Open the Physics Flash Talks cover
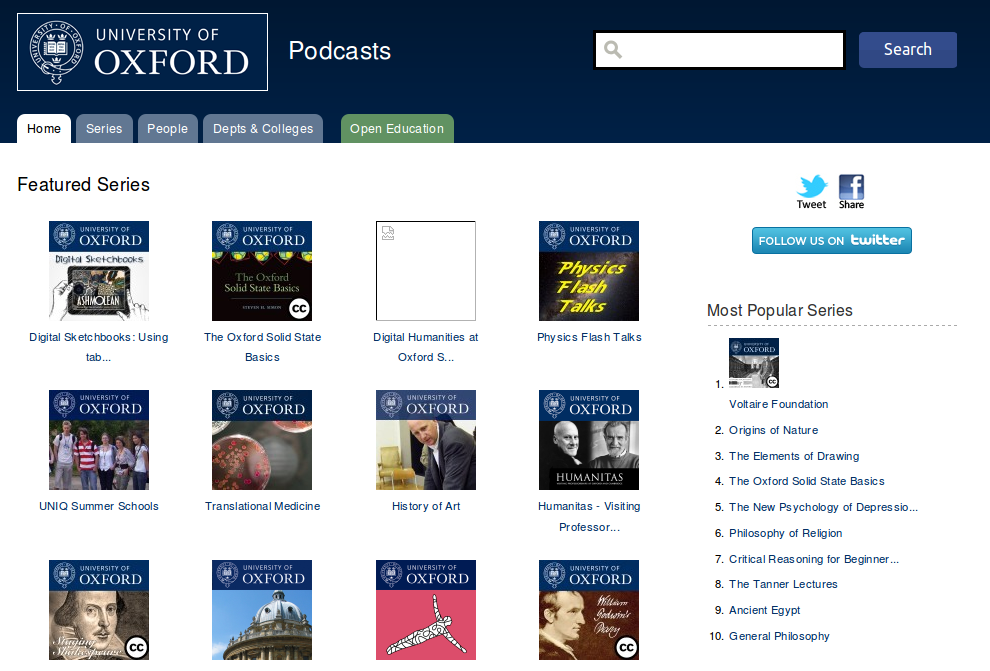Viewport: 990px width, 671px height. pos(588,271)
